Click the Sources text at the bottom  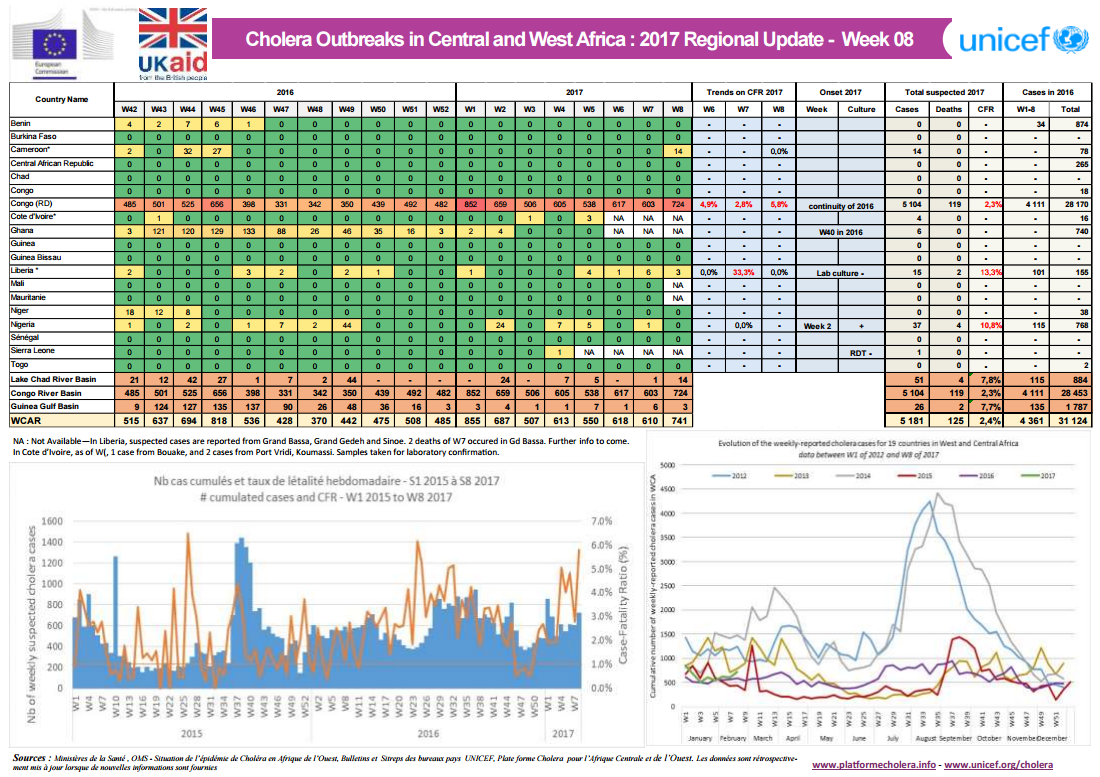28,759
